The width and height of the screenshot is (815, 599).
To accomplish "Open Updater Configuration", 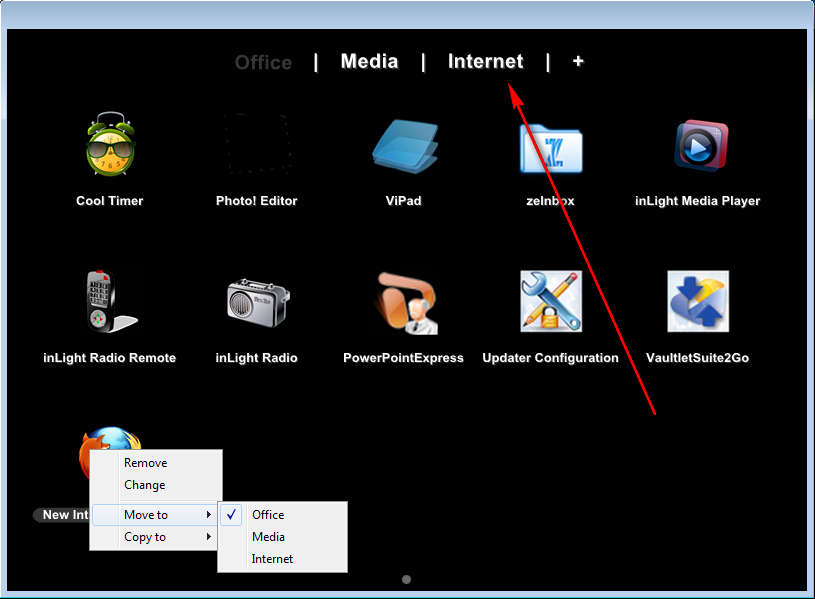I will click(550, 300).
